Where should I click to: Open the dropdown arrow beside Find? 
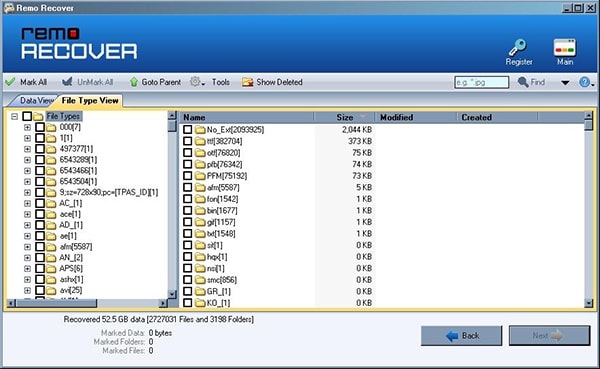click(565, 82)
